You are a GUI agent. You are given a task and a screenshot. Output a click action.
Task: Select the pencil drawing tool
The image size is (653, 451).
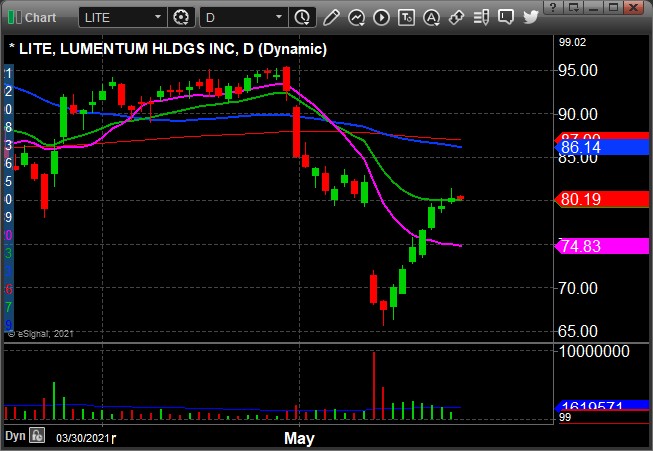tap(331, 17)
